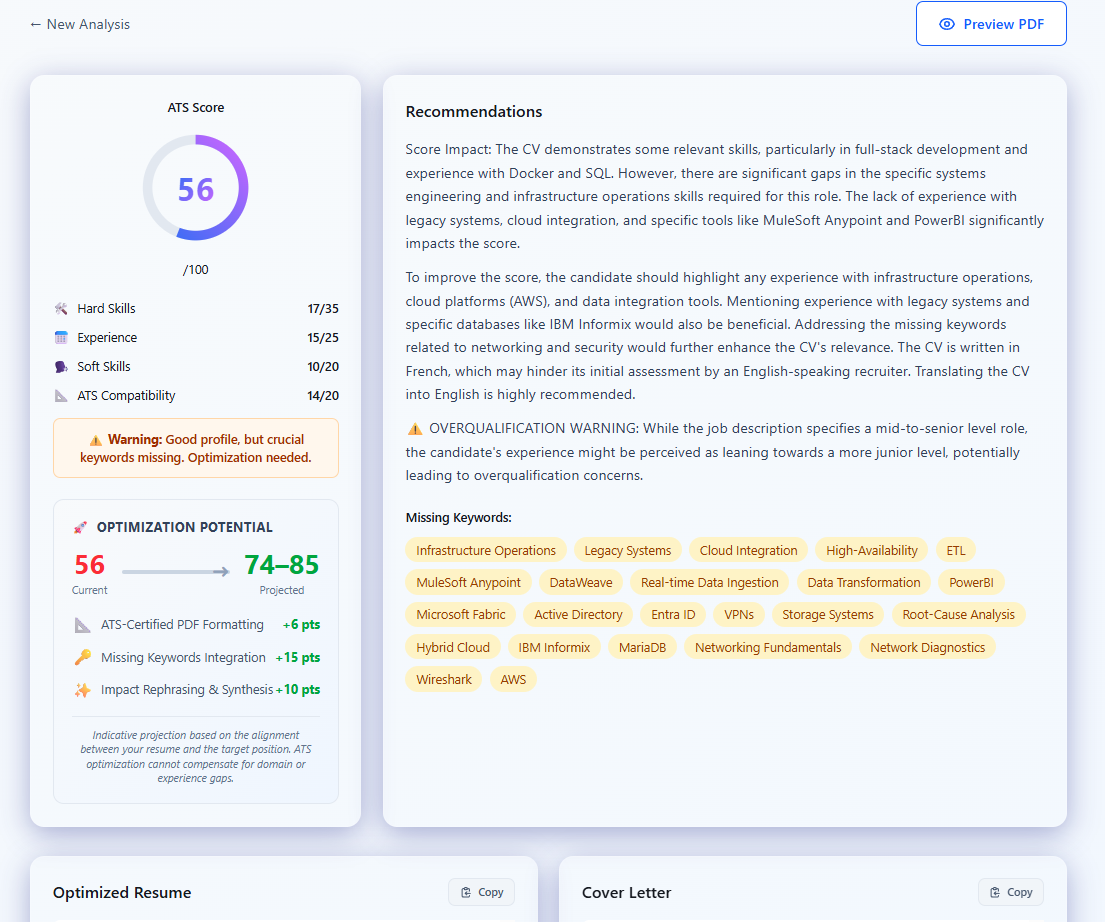Click the copy icon in Cover Letter section

996,892
